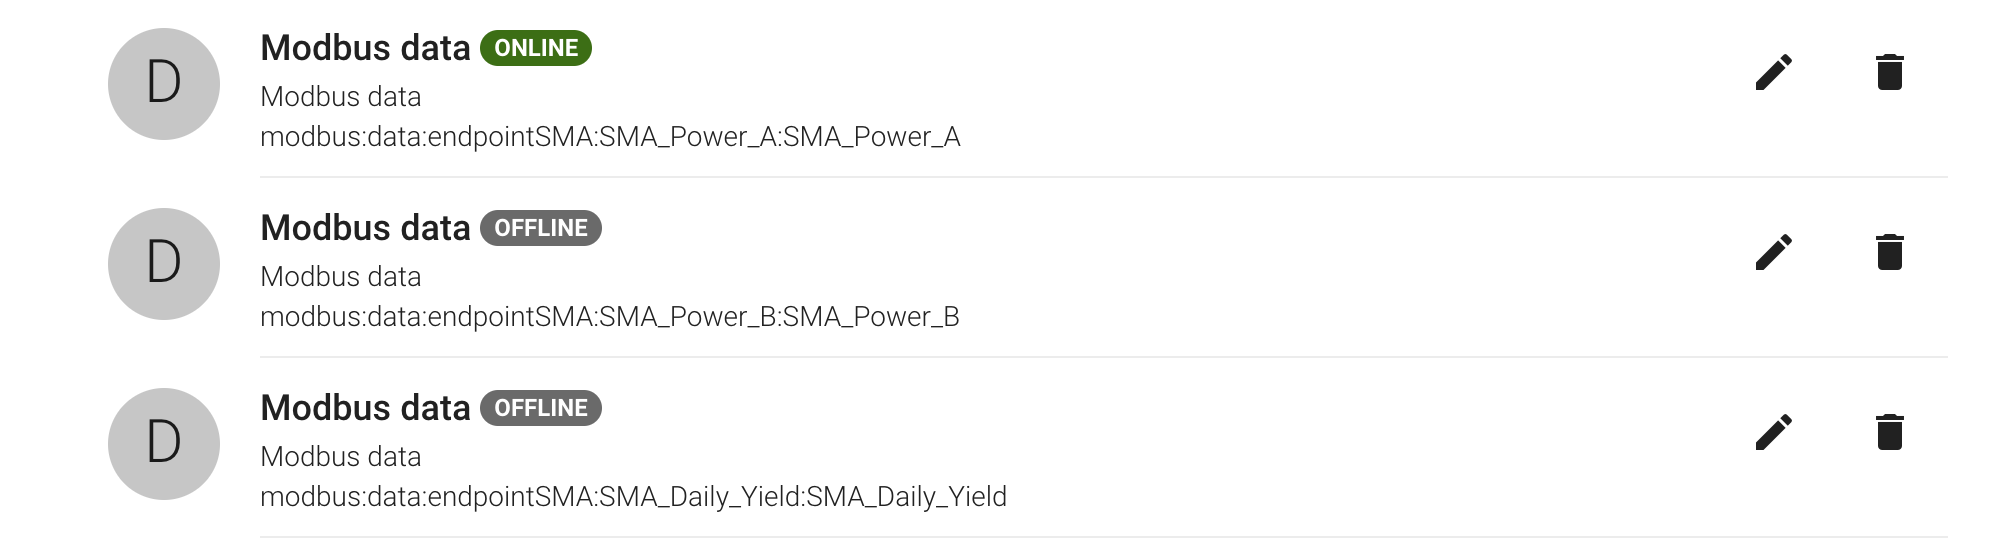Image resolution: width=2000 pixels, height=544 pixels.
Task: Click the description above SMA_Daily_Yield UID
Action: 341,457
